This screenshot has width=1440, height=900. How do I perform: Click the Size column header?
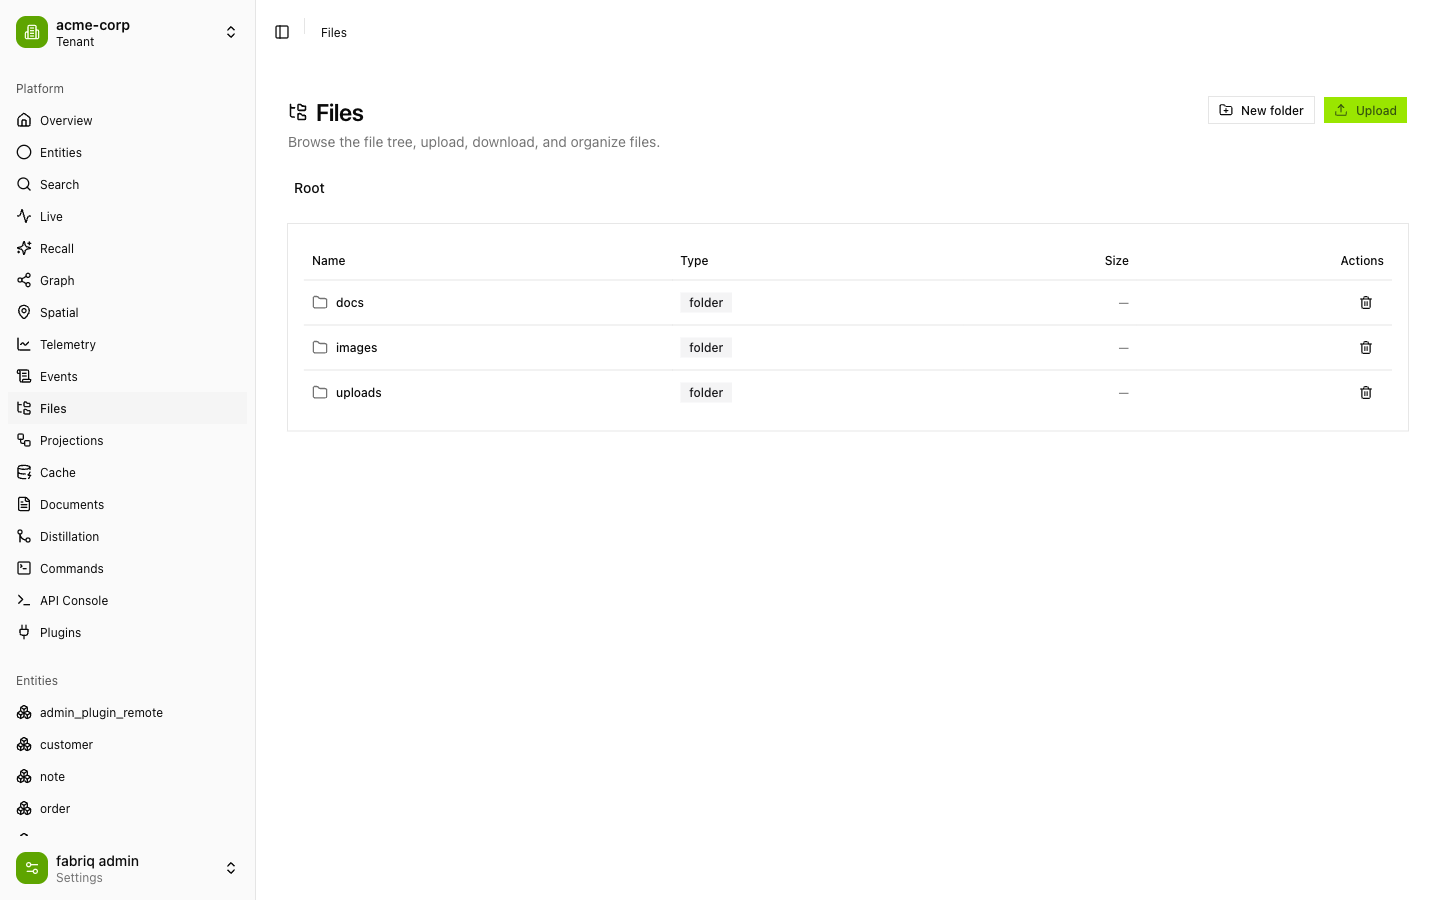click(x=1116, y=260)
